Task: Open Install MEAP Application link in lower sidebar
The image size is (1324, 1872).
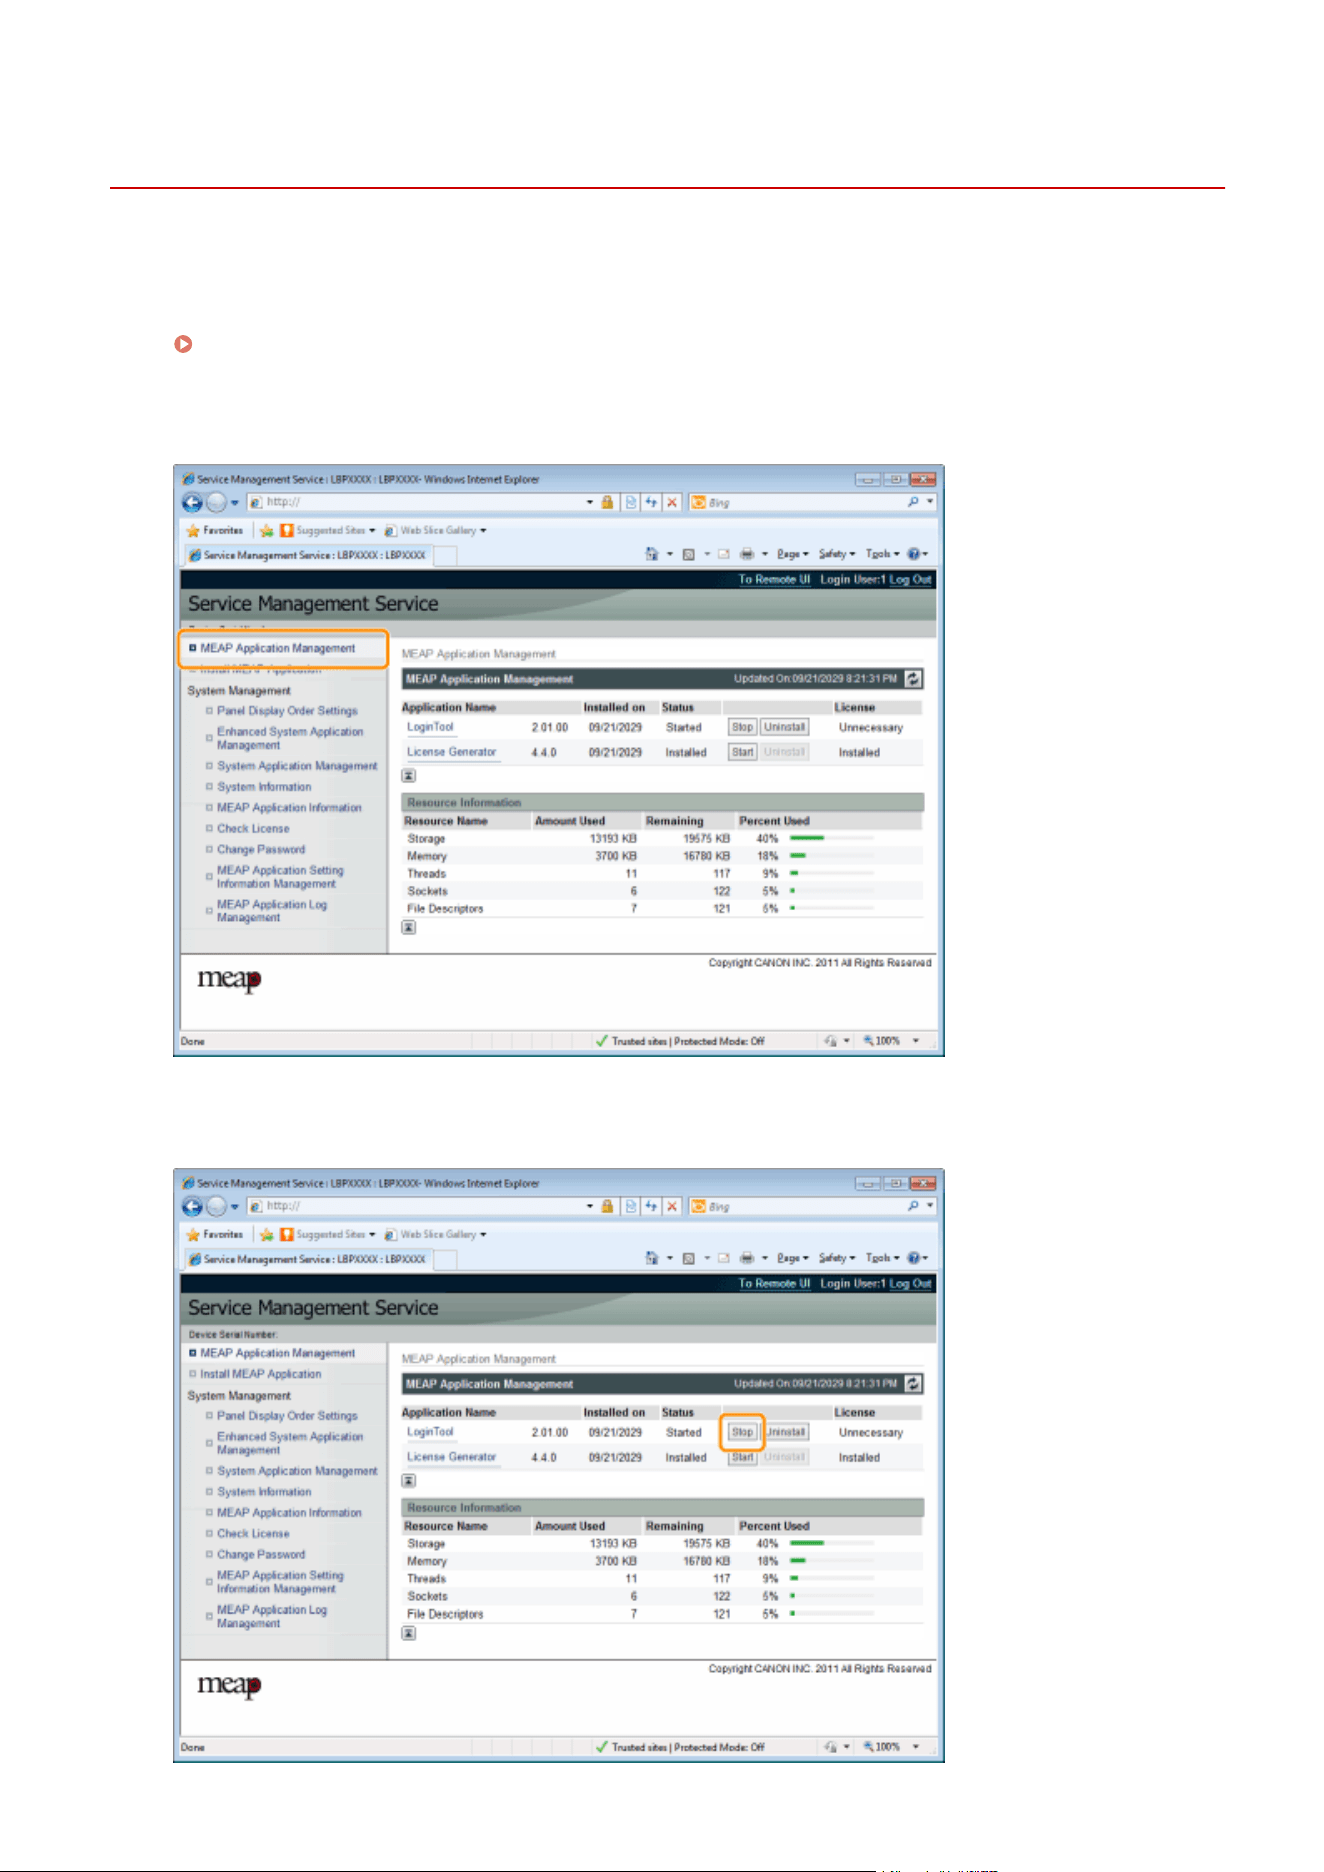Action: pyautogui.click(x=260, y=1374)
